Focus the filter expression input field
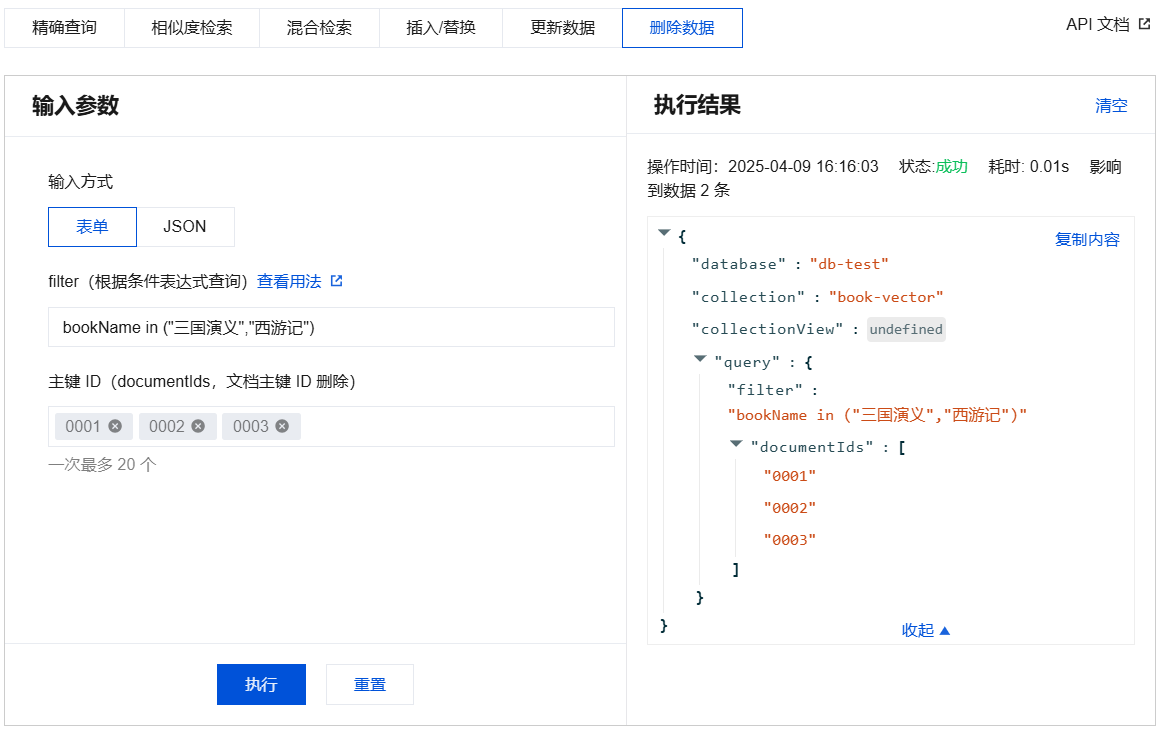 click(331, 327)
